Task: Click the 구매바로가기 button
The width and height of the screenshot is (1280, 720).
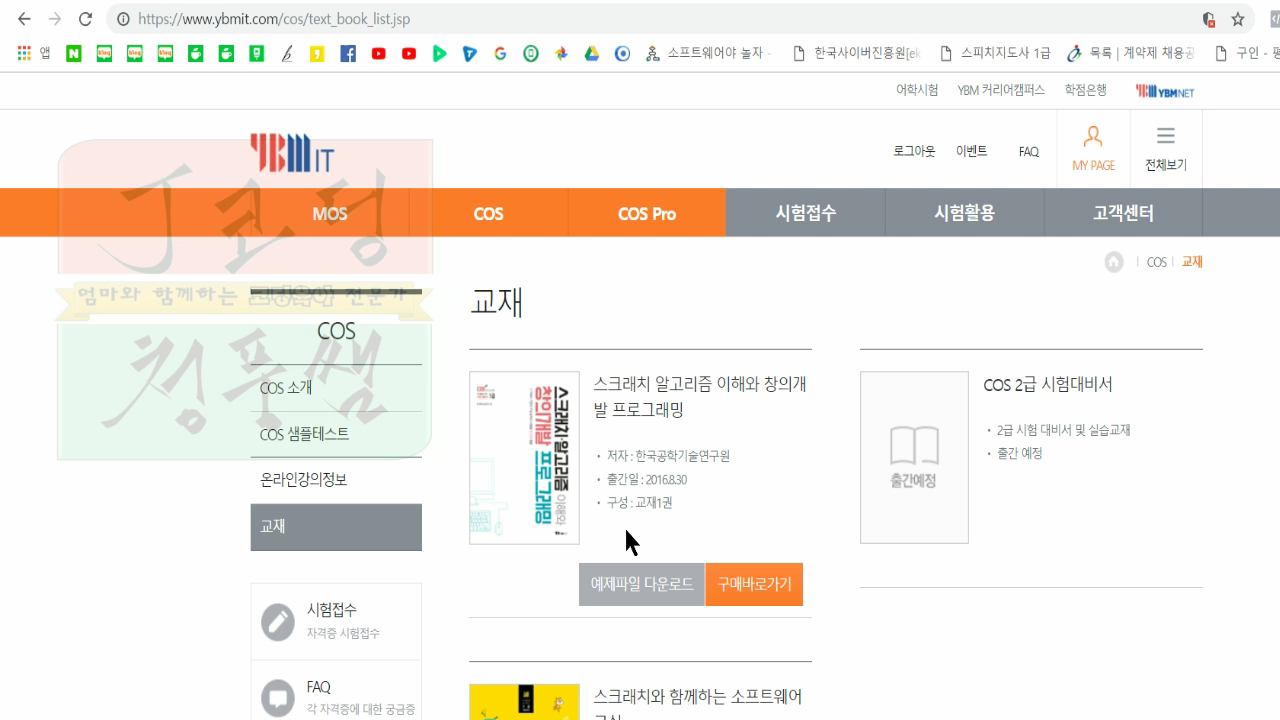Action: click(x=755, y=584)
